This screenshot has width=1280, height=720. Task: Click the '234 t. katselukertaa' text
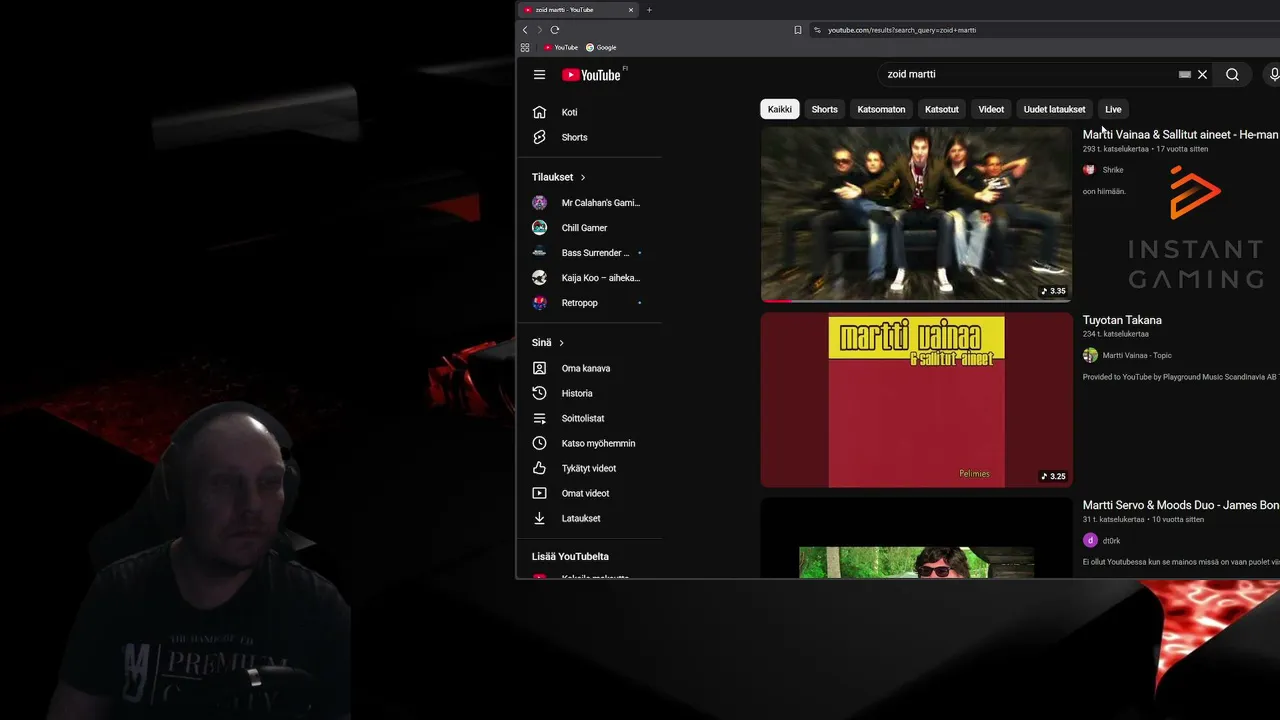(1114, 334)
